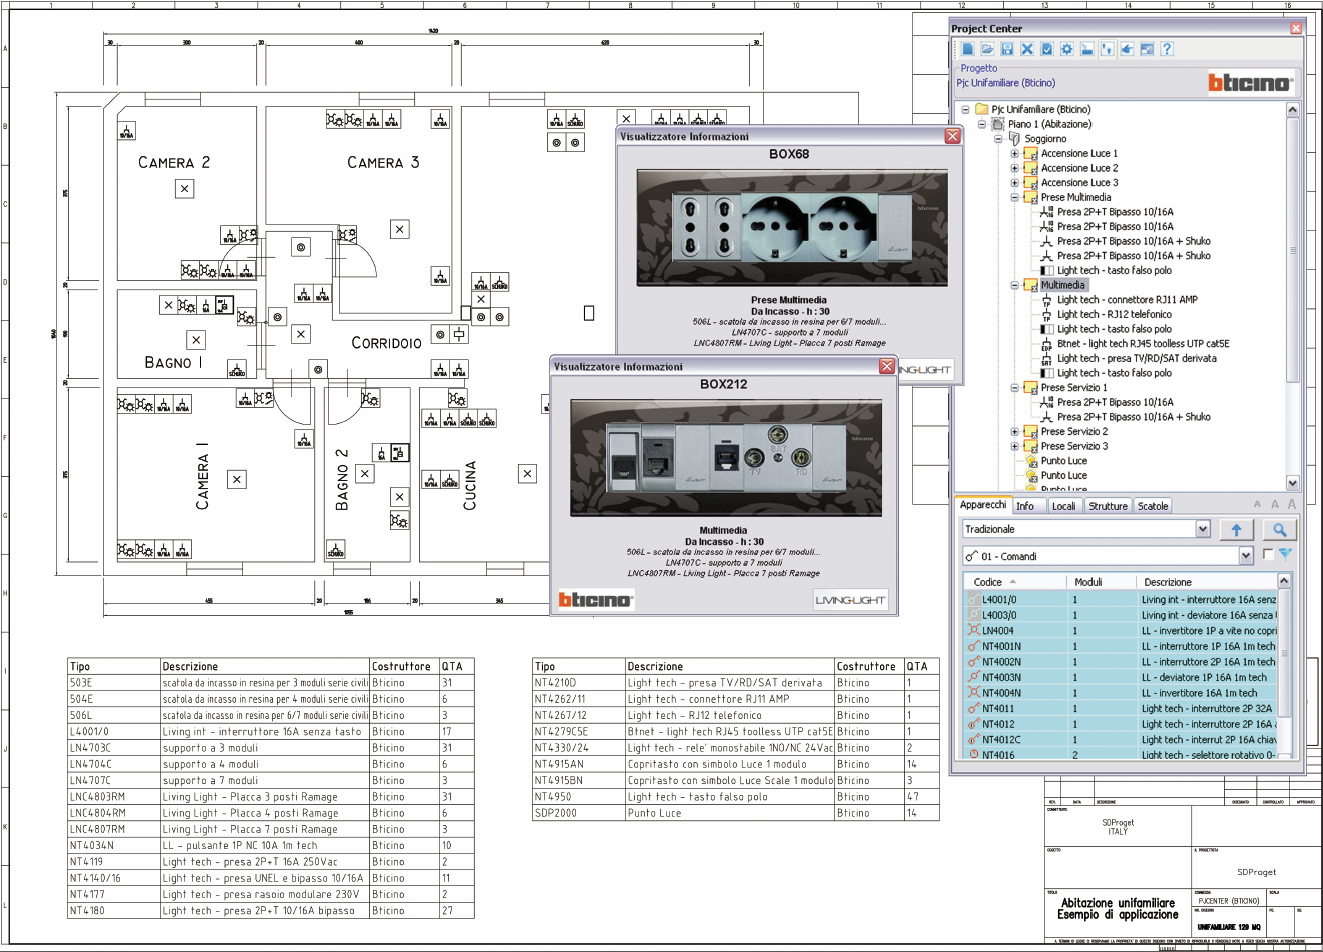Click the Descrizione column header in device list
Viewport: 1323px width, 952px height.
(1207, 581)
